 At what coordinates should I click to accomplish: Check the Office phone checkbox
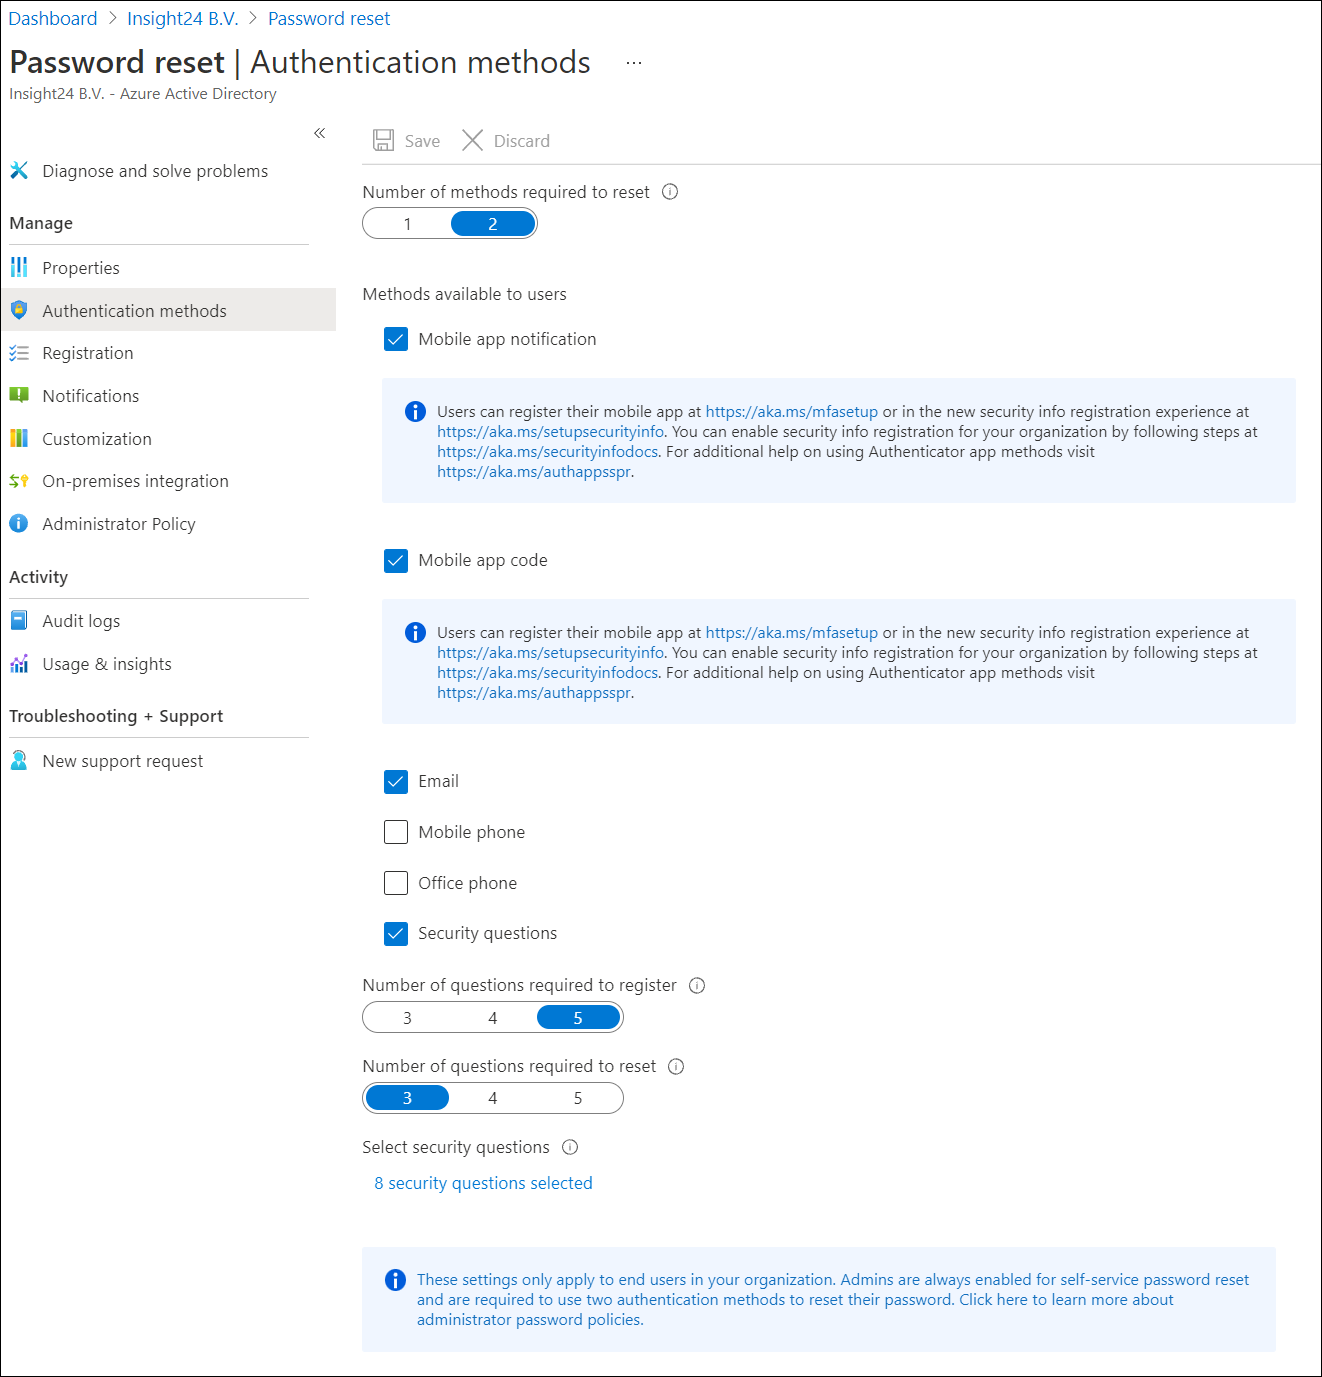click(x=396, y=883)
